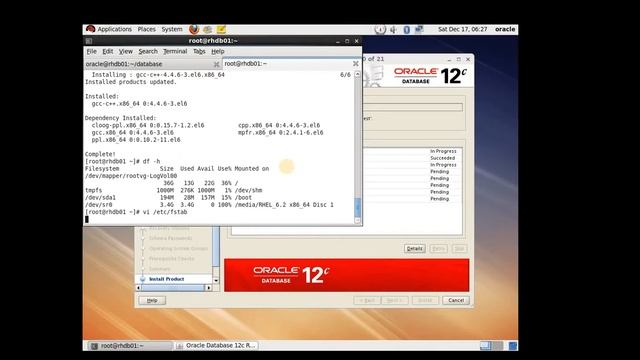
Task: Switch to Oracle Database 12c installer in the taskbar
Action: tap(216, 346)
